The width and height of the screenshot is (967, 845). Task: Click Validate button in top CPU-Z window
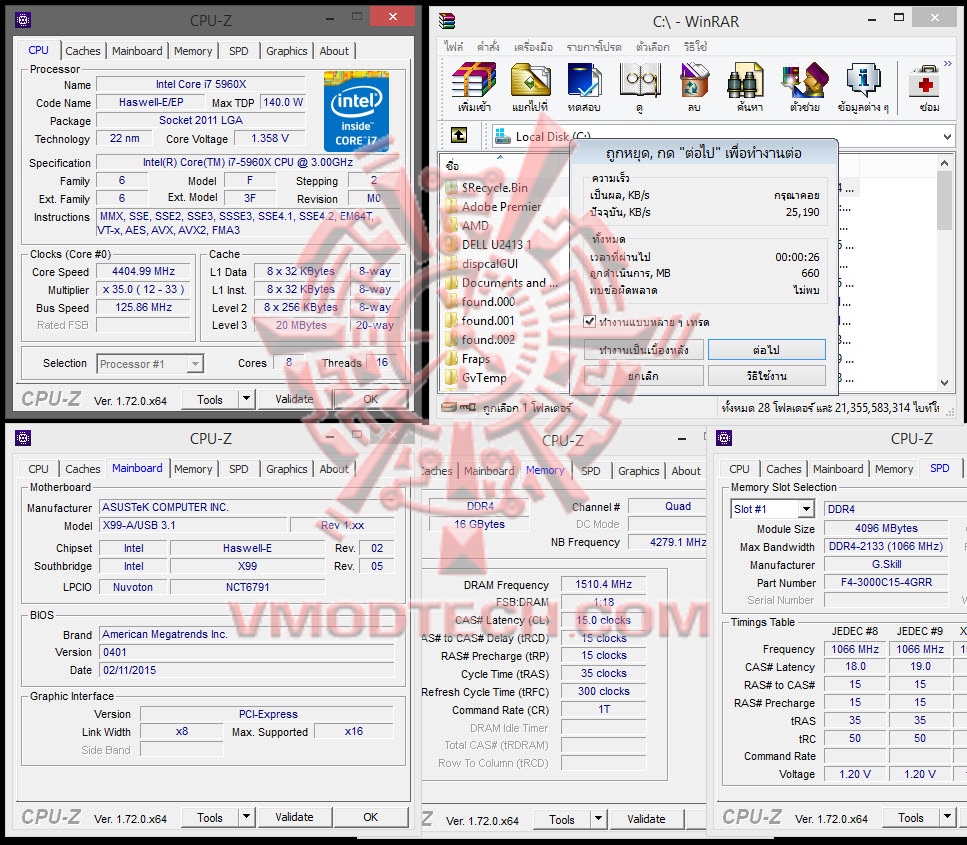click(294, 399)
